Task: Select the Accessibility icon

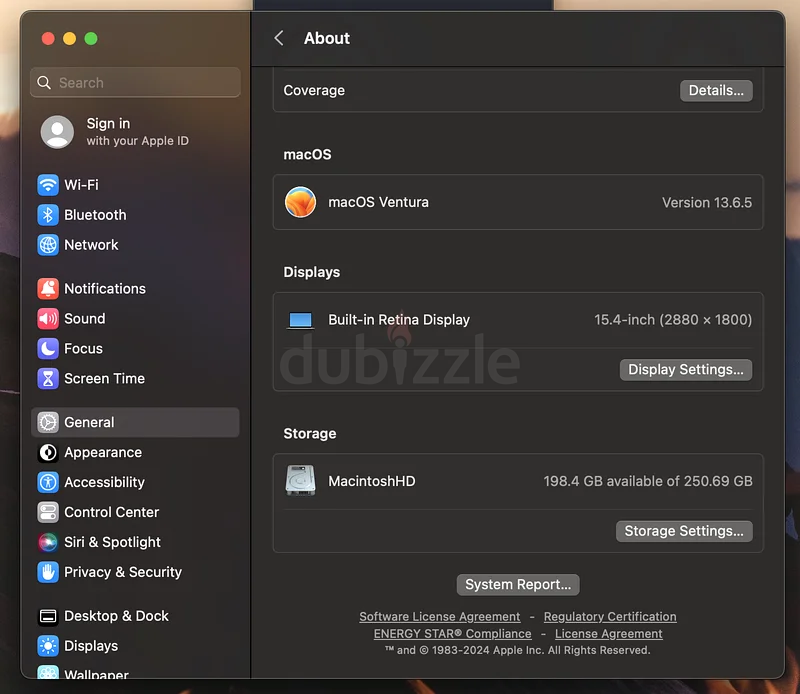Action: pos(48,482)
